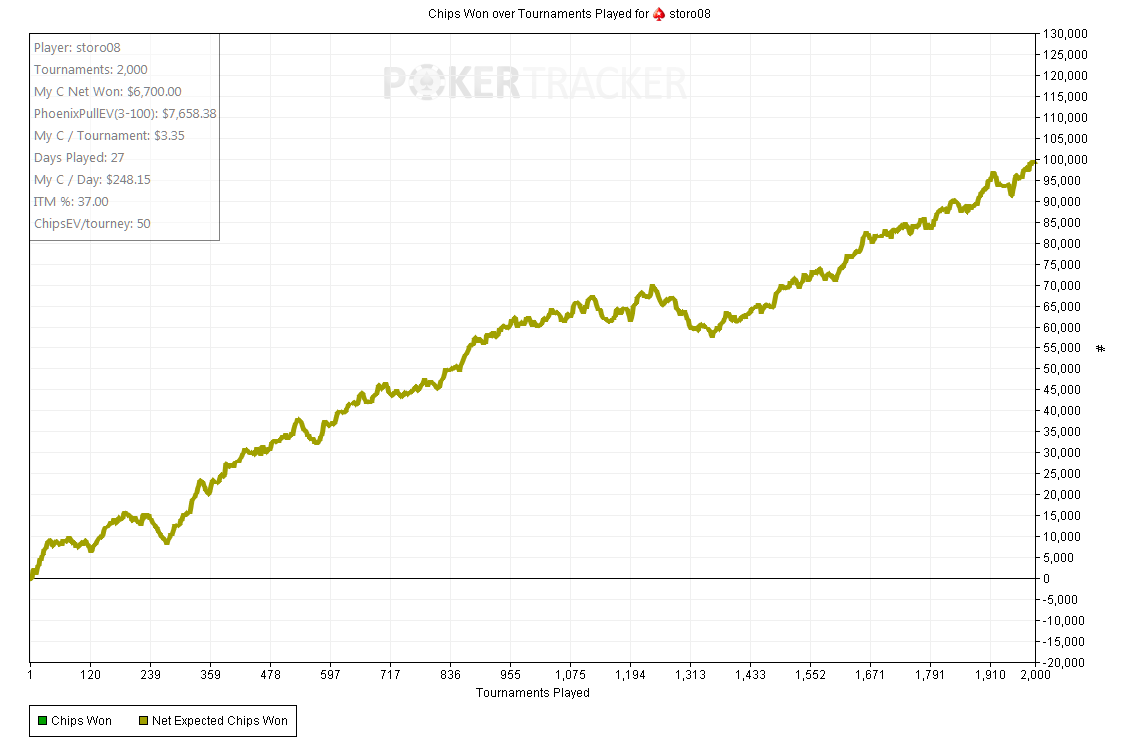The height and width of the screenshot is (750, 1122).
Task: Select the ChipsEV/tourney: 50 stat line
Action: (92, 223)
